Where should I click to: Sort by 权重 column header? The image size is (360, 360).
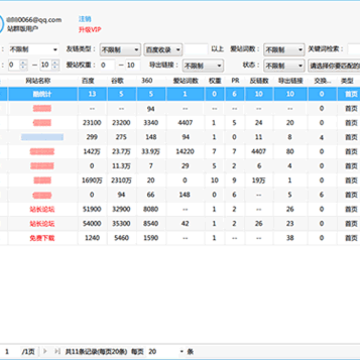click(x=215, y=81)
